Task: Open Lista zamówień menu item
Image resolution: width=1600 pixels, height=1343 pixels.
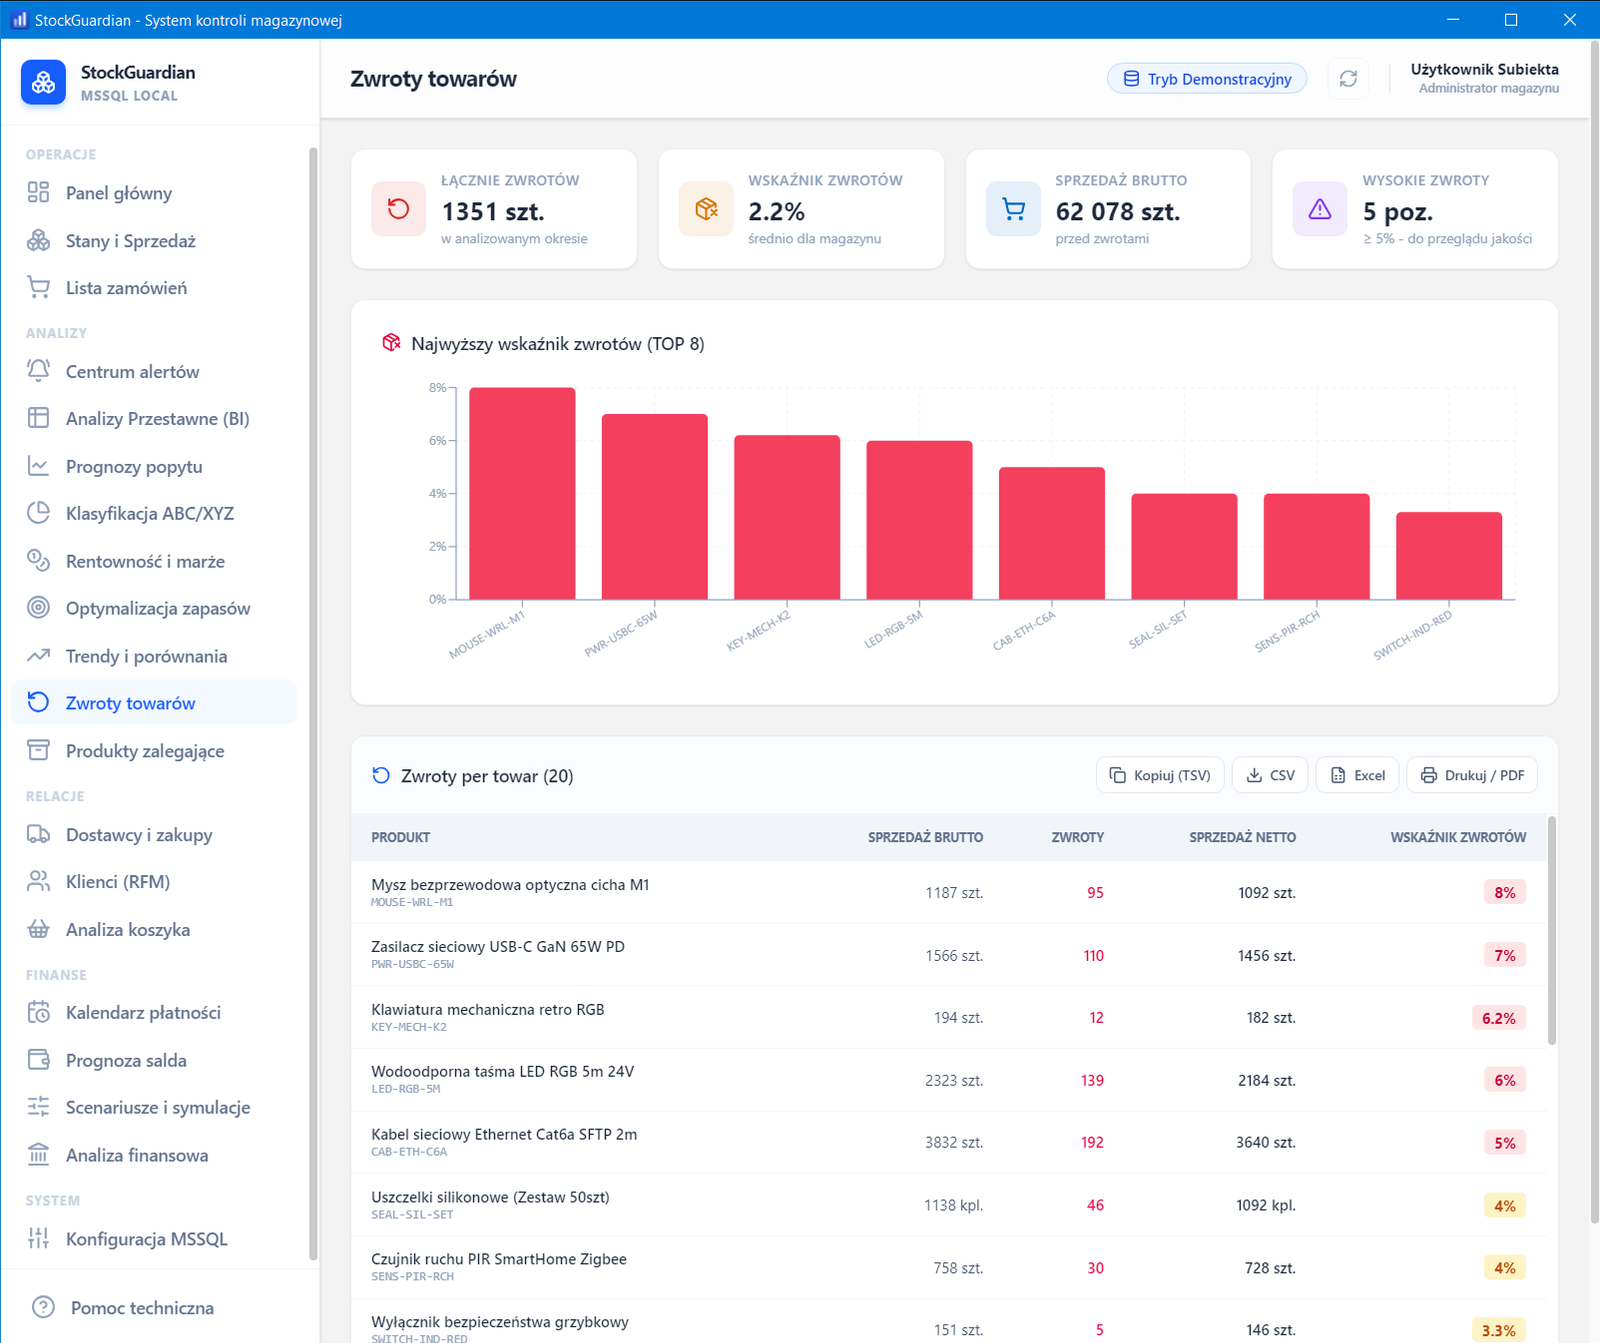Action: coord(154,288)
